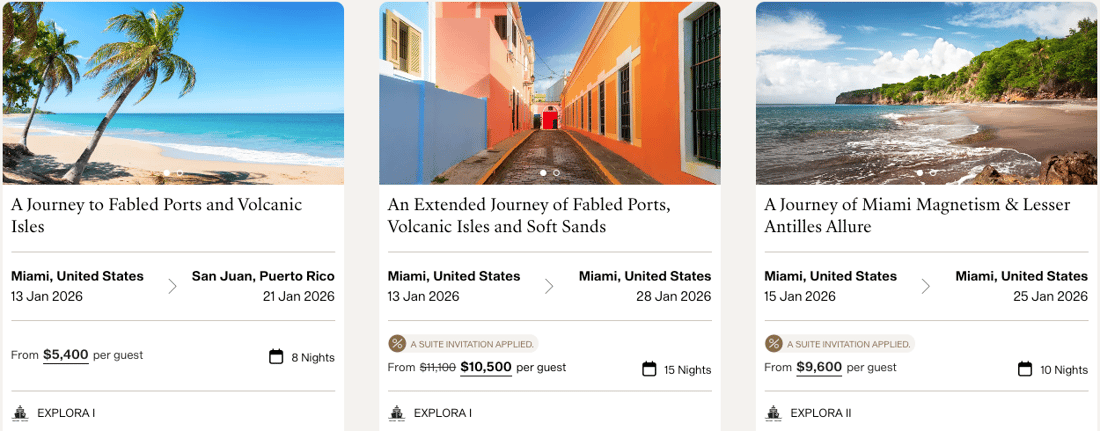Viewport: 1100px width, 431px height.
Task: Select second carousel dot on orange street image
Action: pyautogui.click(x=556, y=173)
